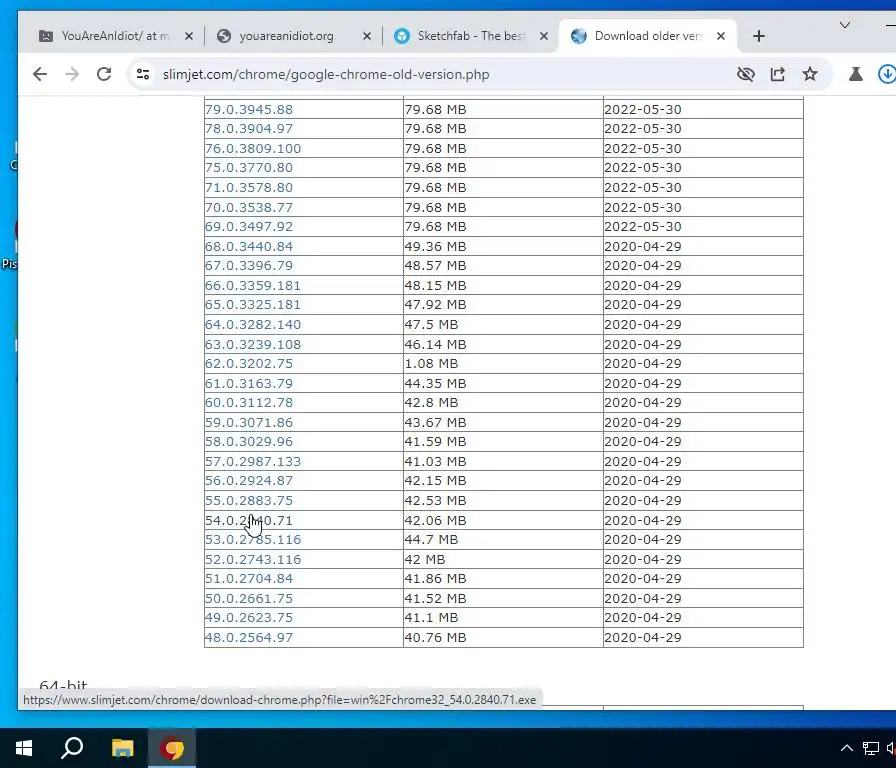Get Chrome 59.0.3071.86 installer
Screen dimensions: 896x768
point(249,422)
